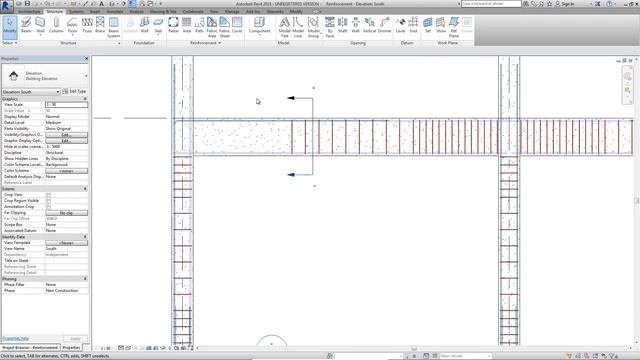Expand the Select panel dropdown
This screenshot has height=360, width=640.
10,43
